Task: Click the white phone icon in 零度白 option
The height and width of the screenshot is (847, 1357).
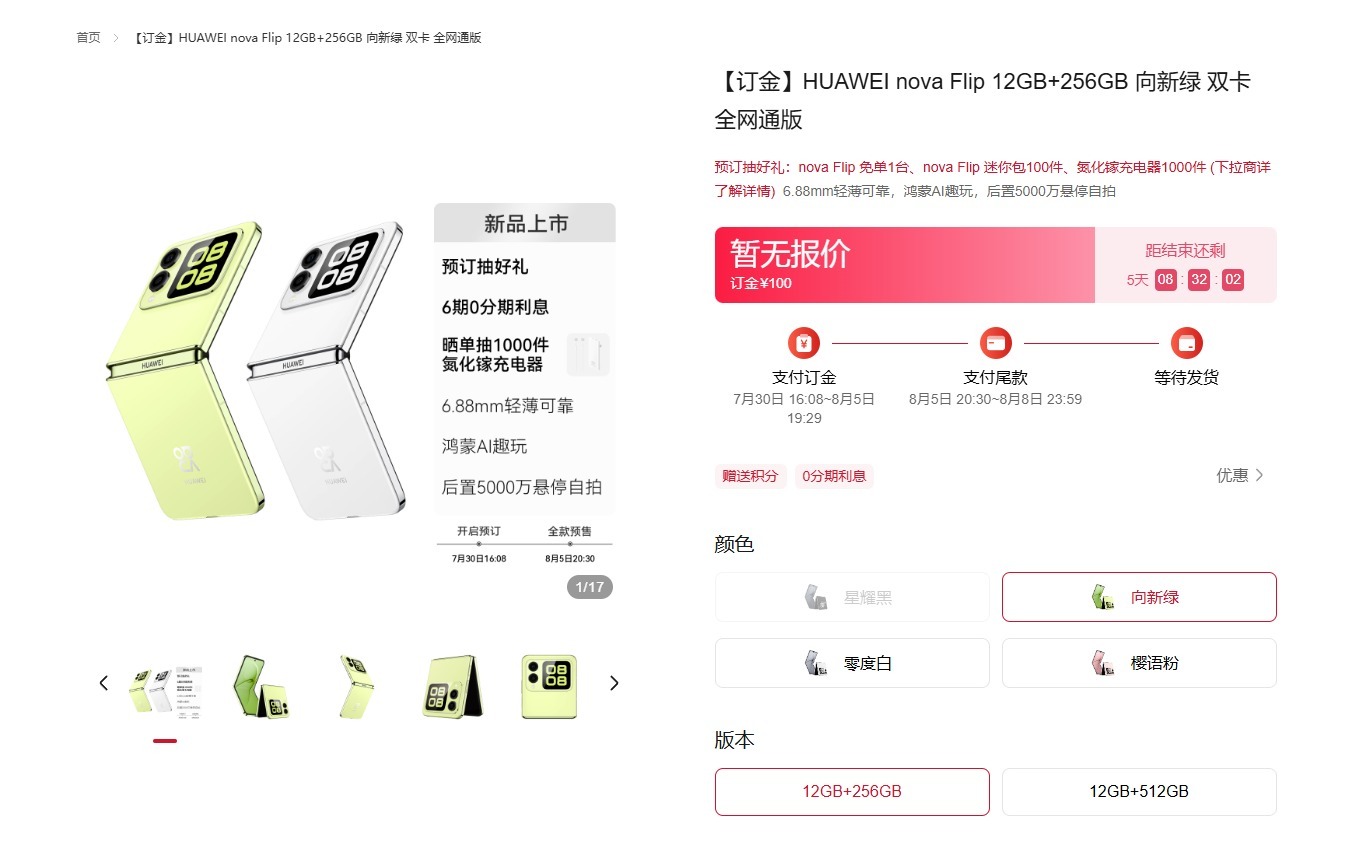Action: pyautogui.click(x=816, y=663)
